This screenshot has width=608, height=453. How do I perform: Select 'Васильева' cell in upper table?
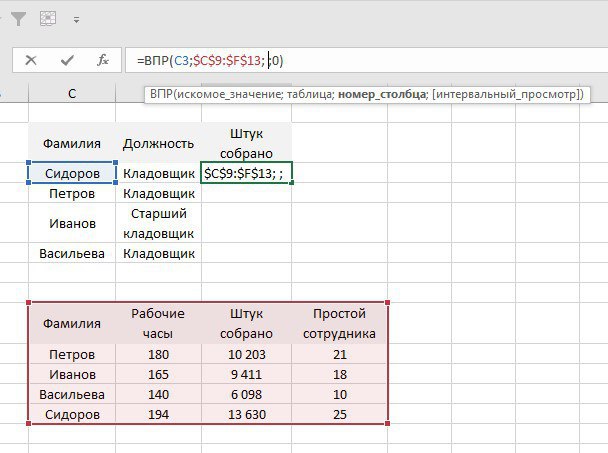pos(72,253)
